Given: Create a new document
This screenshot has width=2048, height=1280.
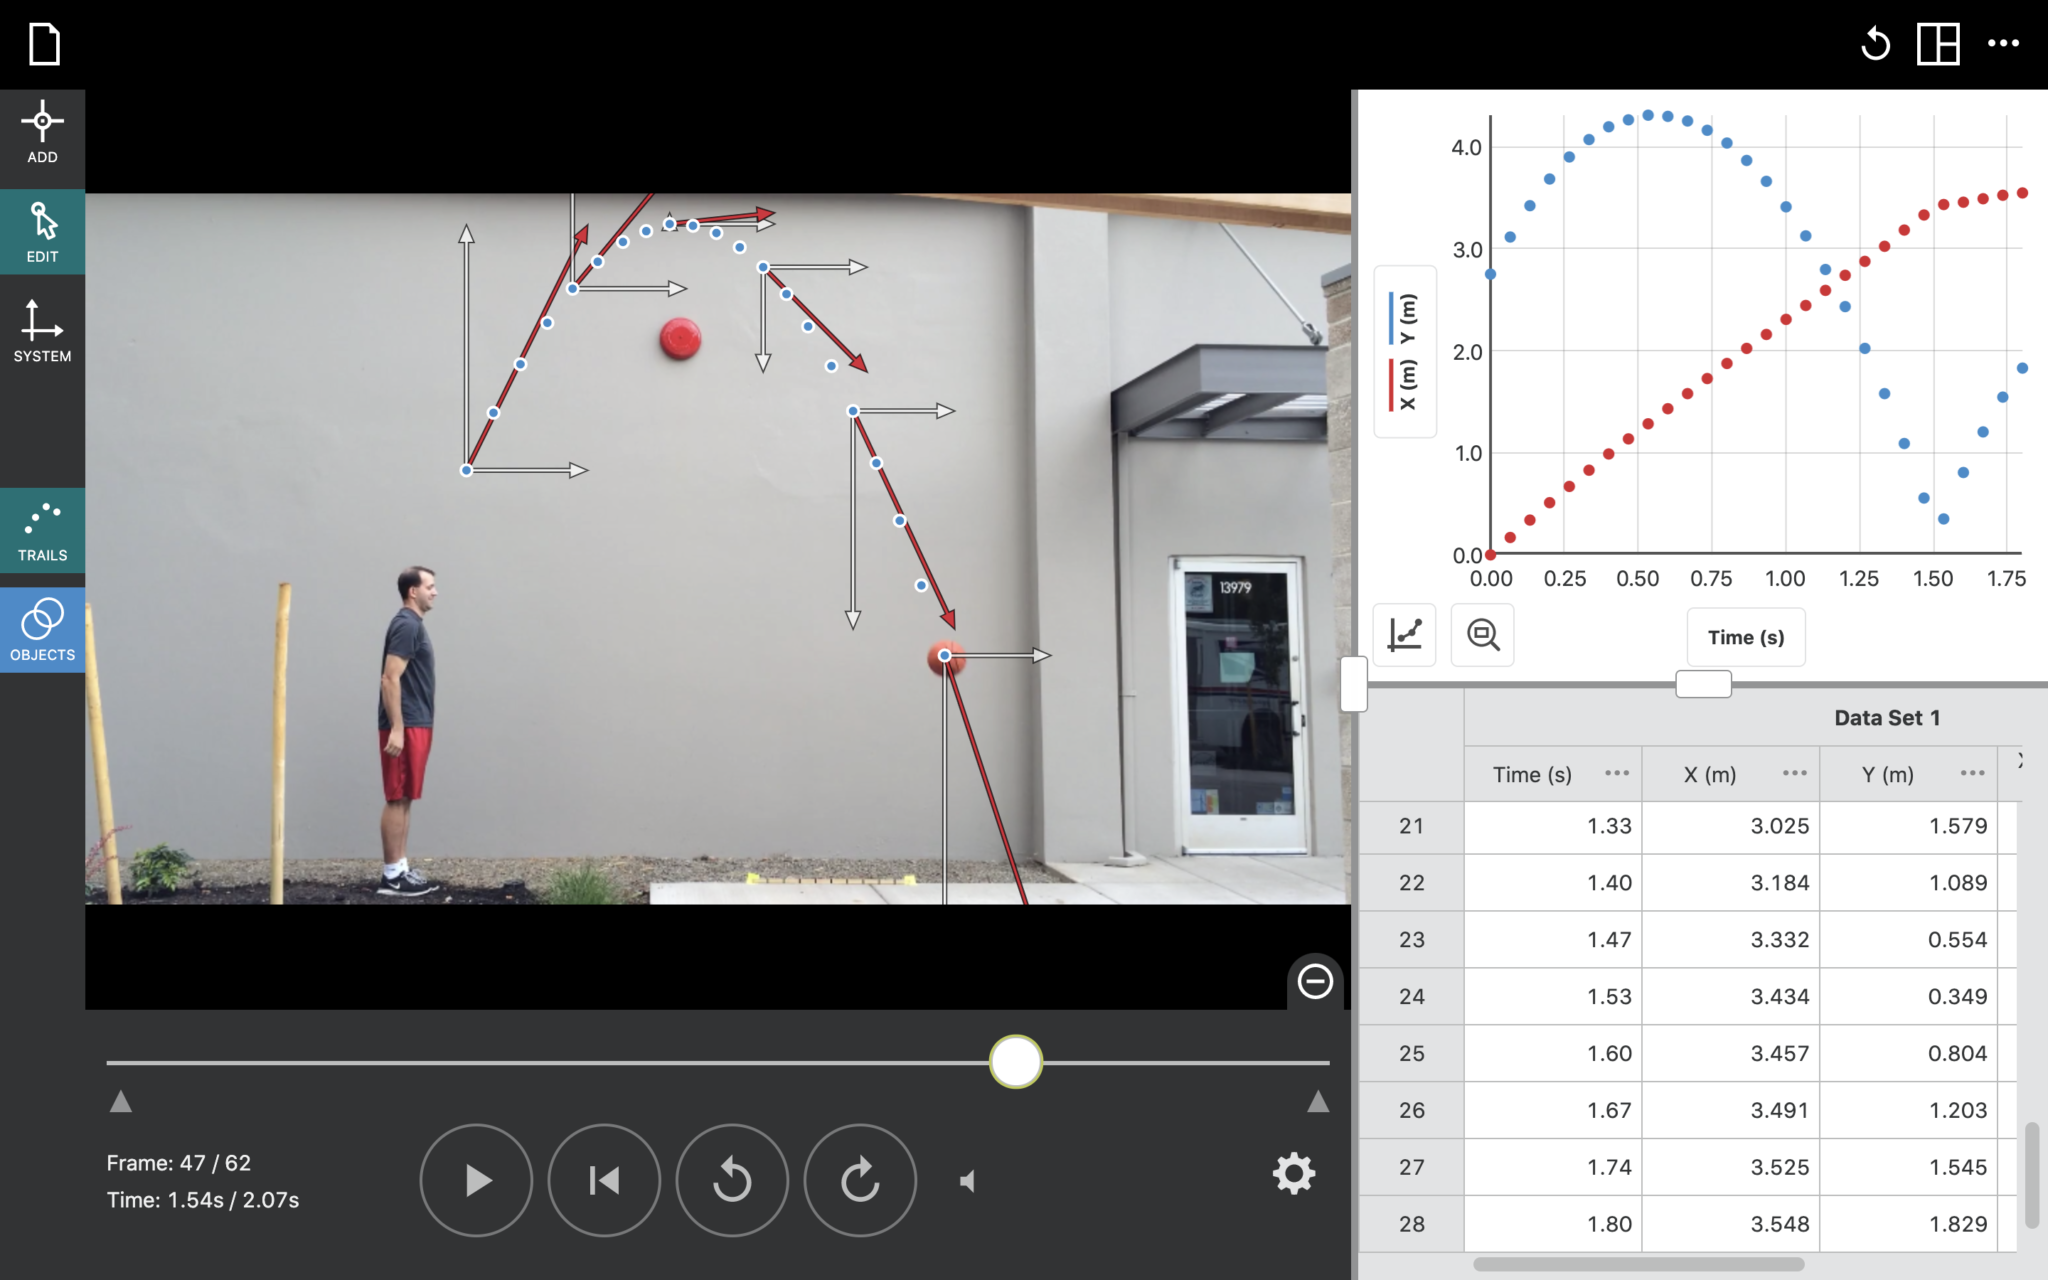Looking at the screenshot, I should pos(44,44).
